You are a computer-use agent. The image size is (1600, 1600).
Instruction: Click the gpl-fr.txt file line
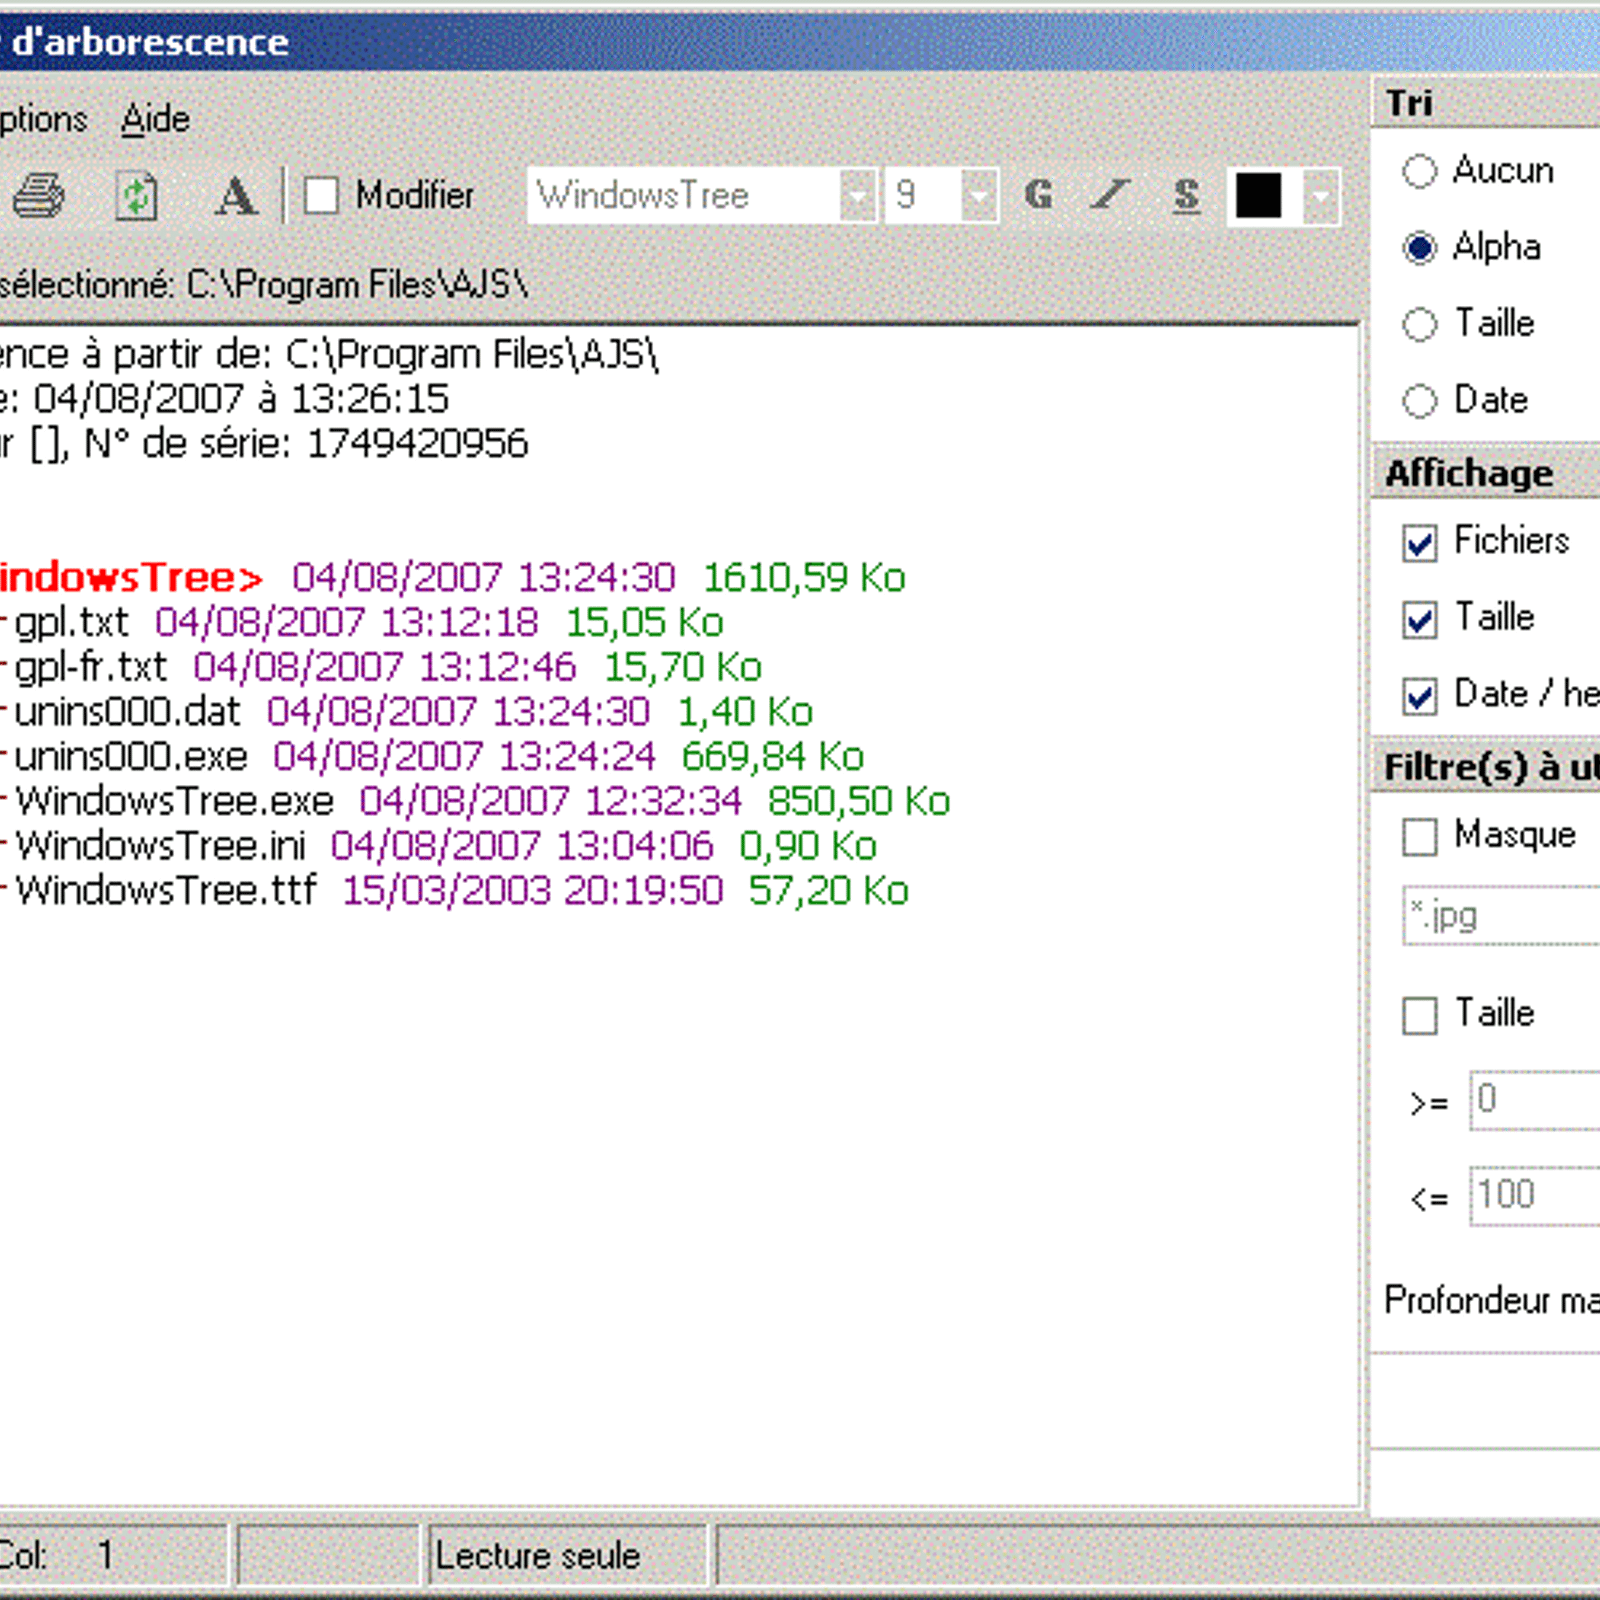pyautogui.click(x=381, y=667)
